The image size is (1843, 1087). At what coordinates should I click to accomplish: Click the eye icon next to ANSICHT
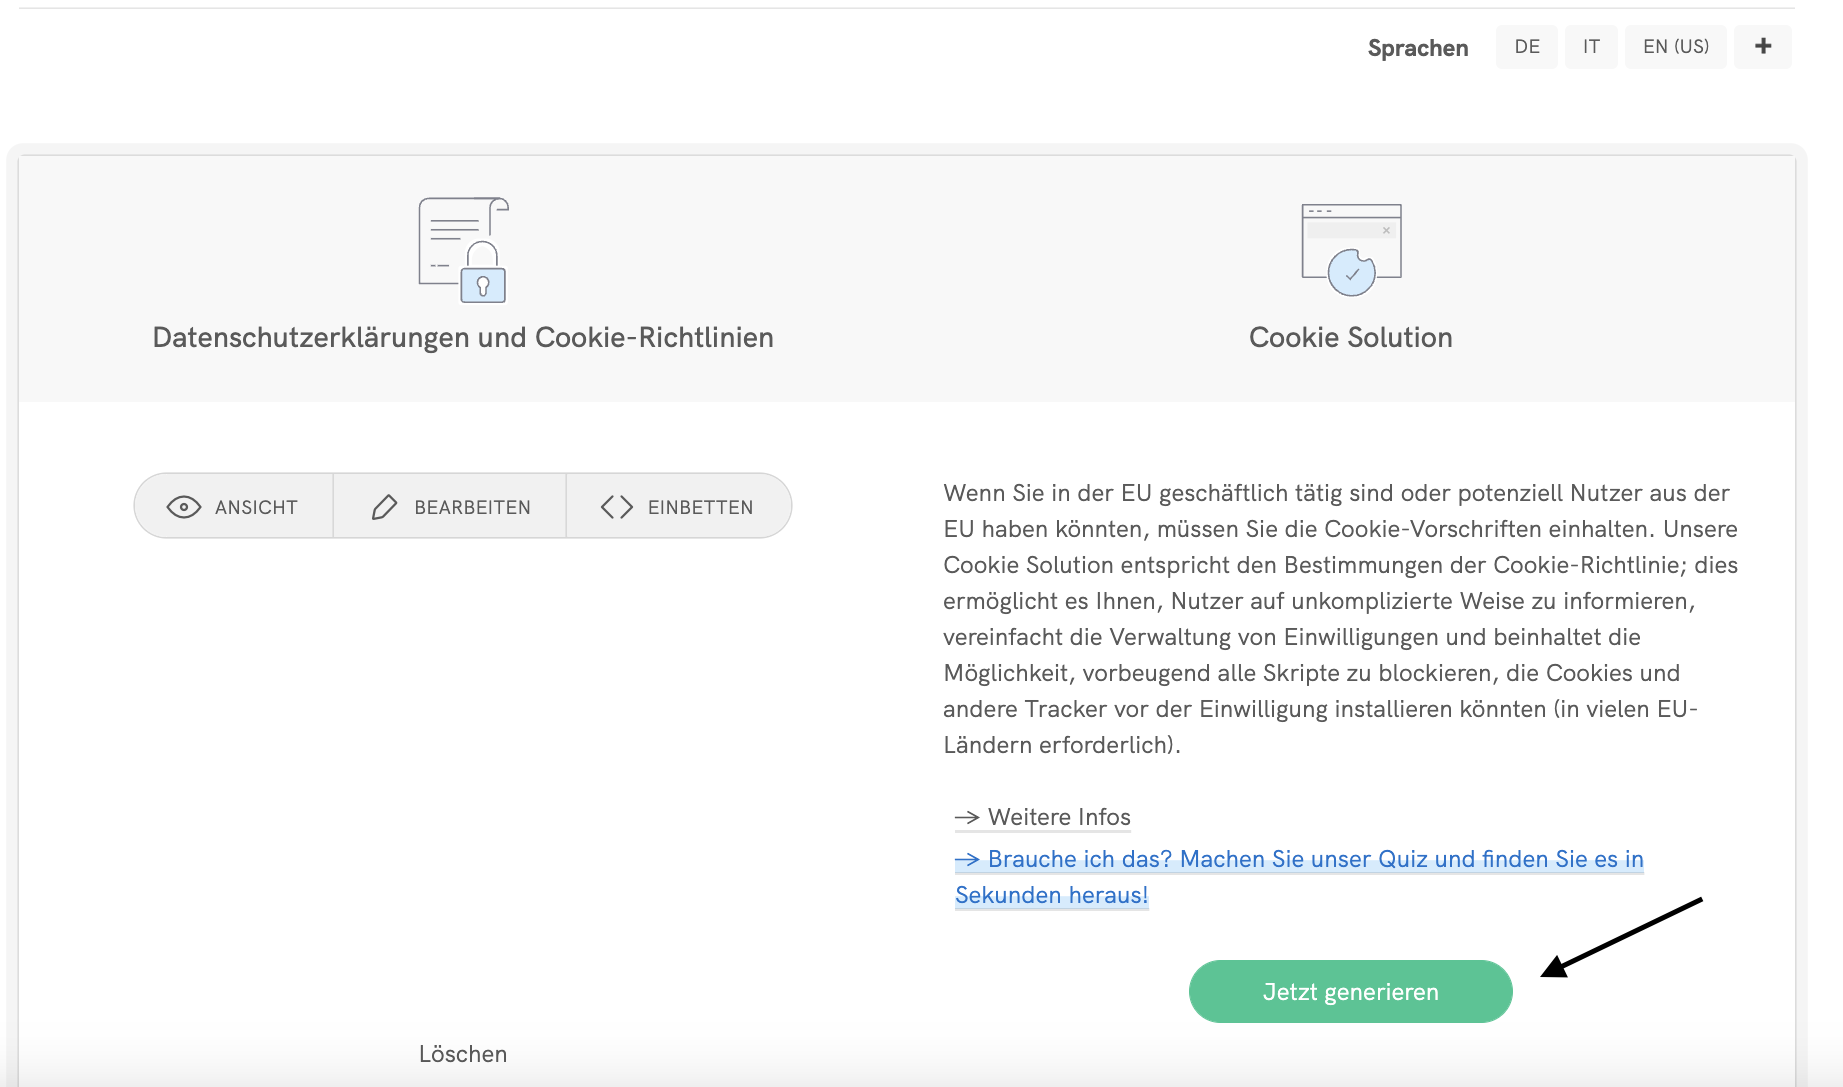pyautogui.click(x=184, y=507)
